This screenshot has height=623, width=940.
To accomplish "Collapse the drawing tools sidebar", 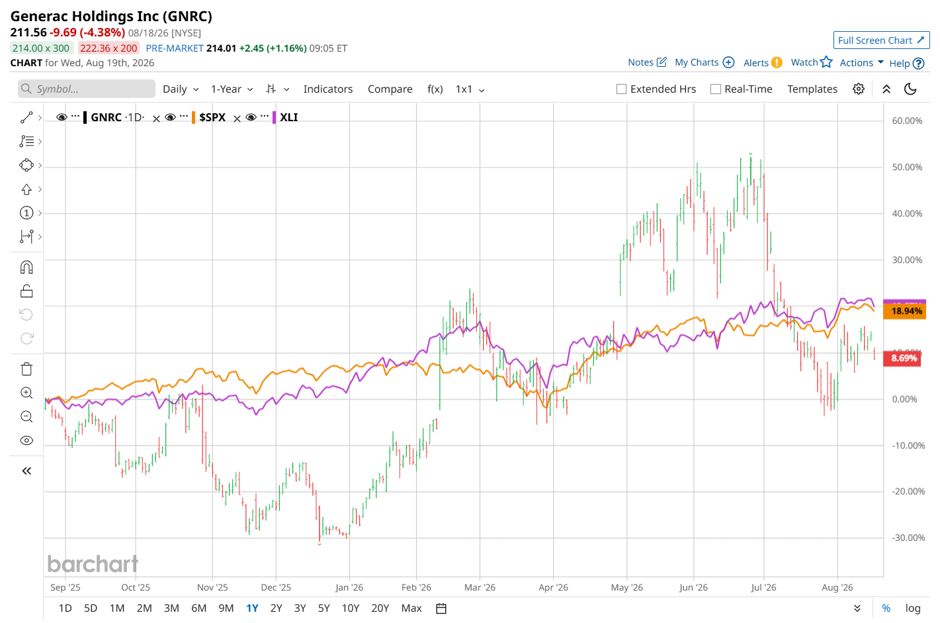I will pyautogui.click(x=26, y=471).
